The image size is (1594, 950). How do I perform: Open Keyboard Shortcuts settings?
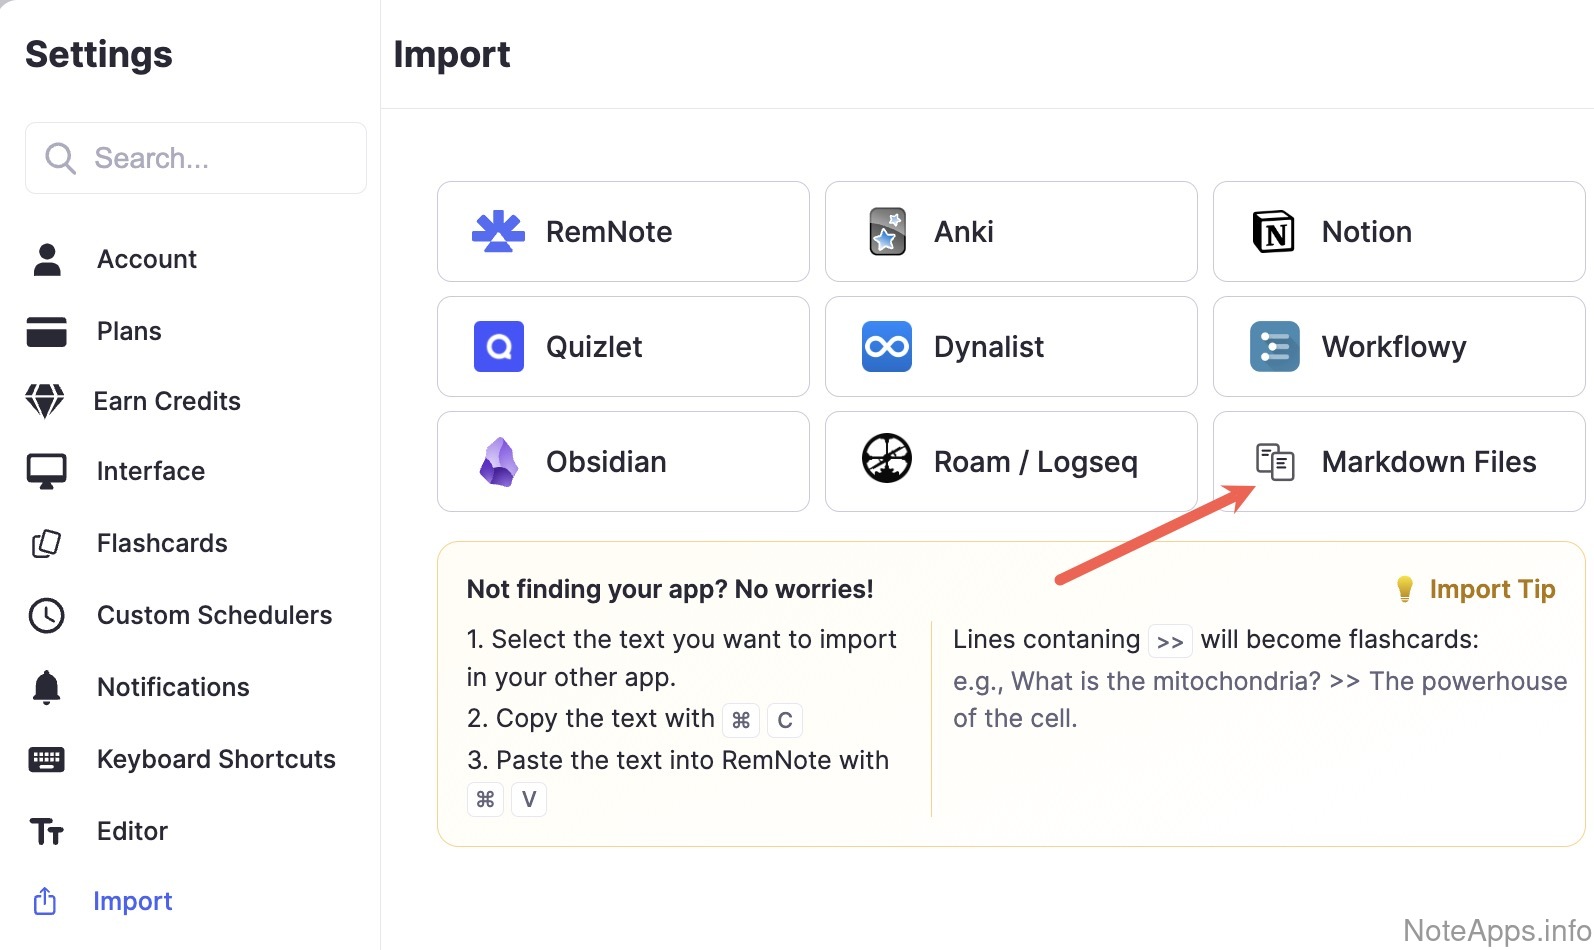216,759
